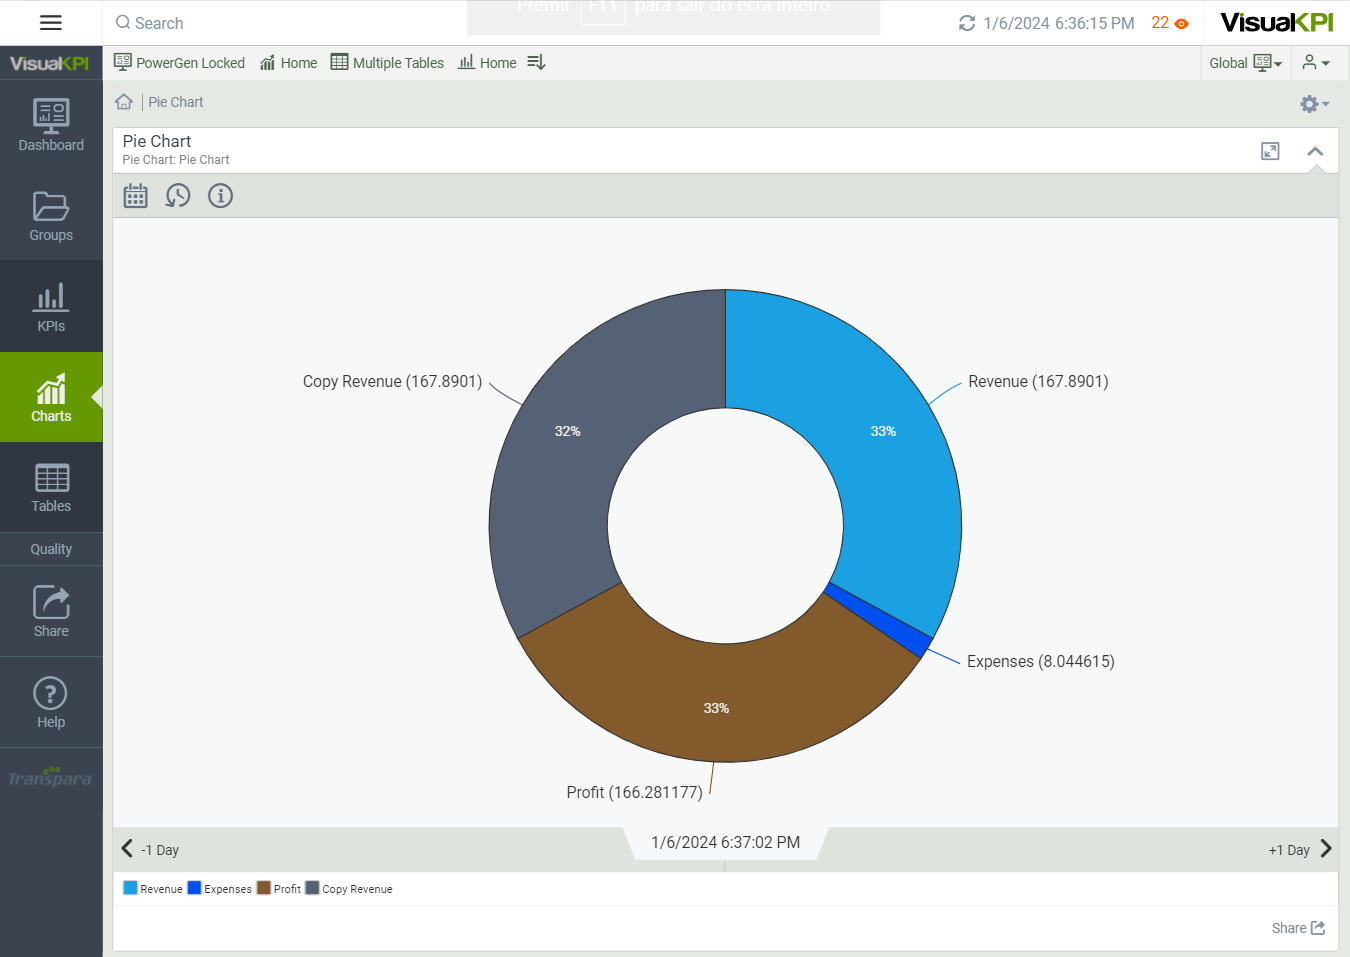
Task: Click the calendar date picker icon
Action: click(136, 196)
